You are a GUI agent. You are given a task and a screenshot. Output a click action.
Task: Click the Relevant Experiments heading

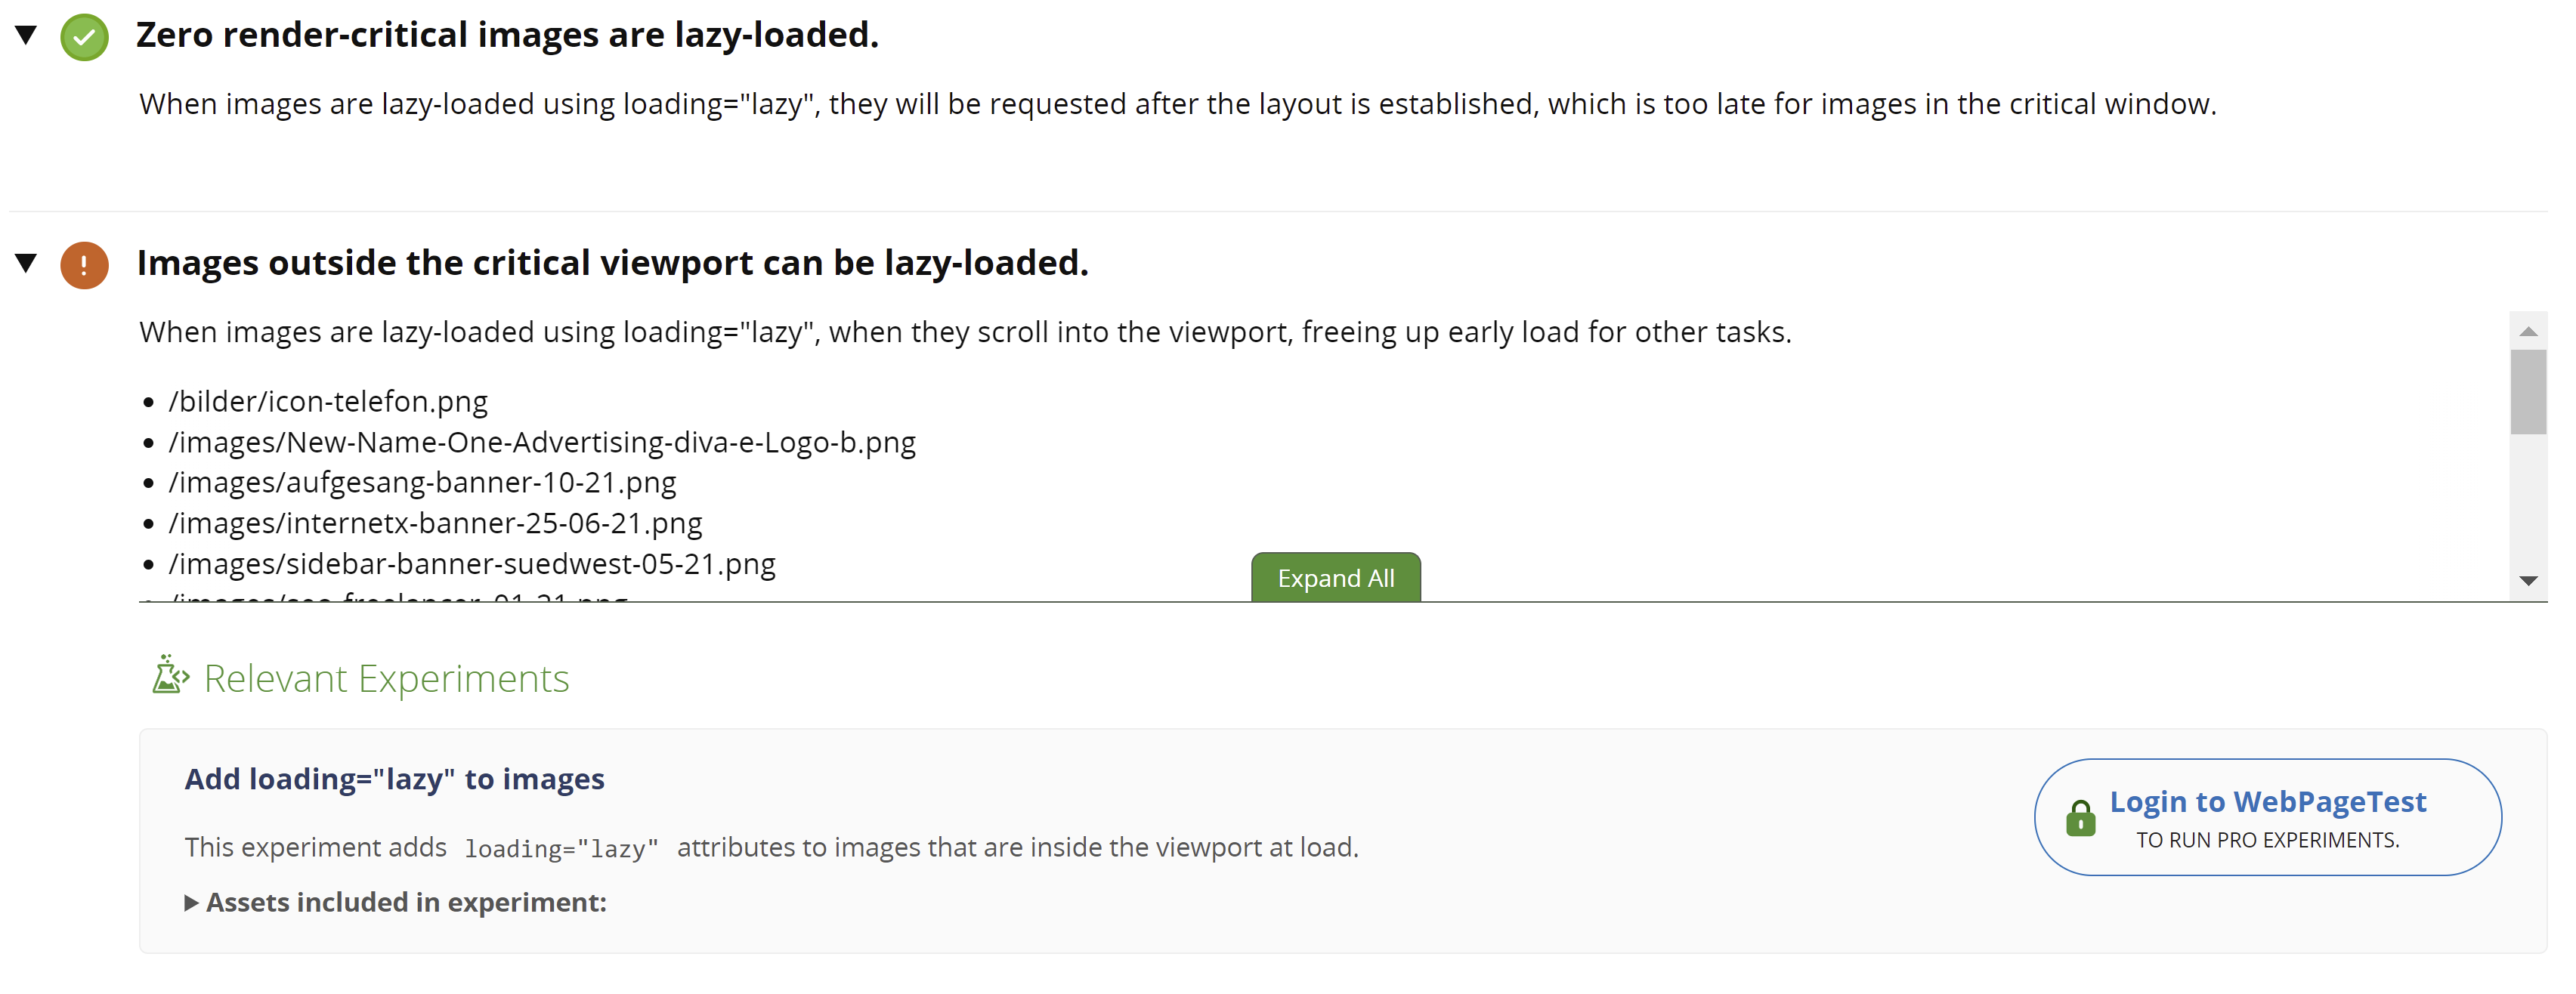tap(386, 679)
